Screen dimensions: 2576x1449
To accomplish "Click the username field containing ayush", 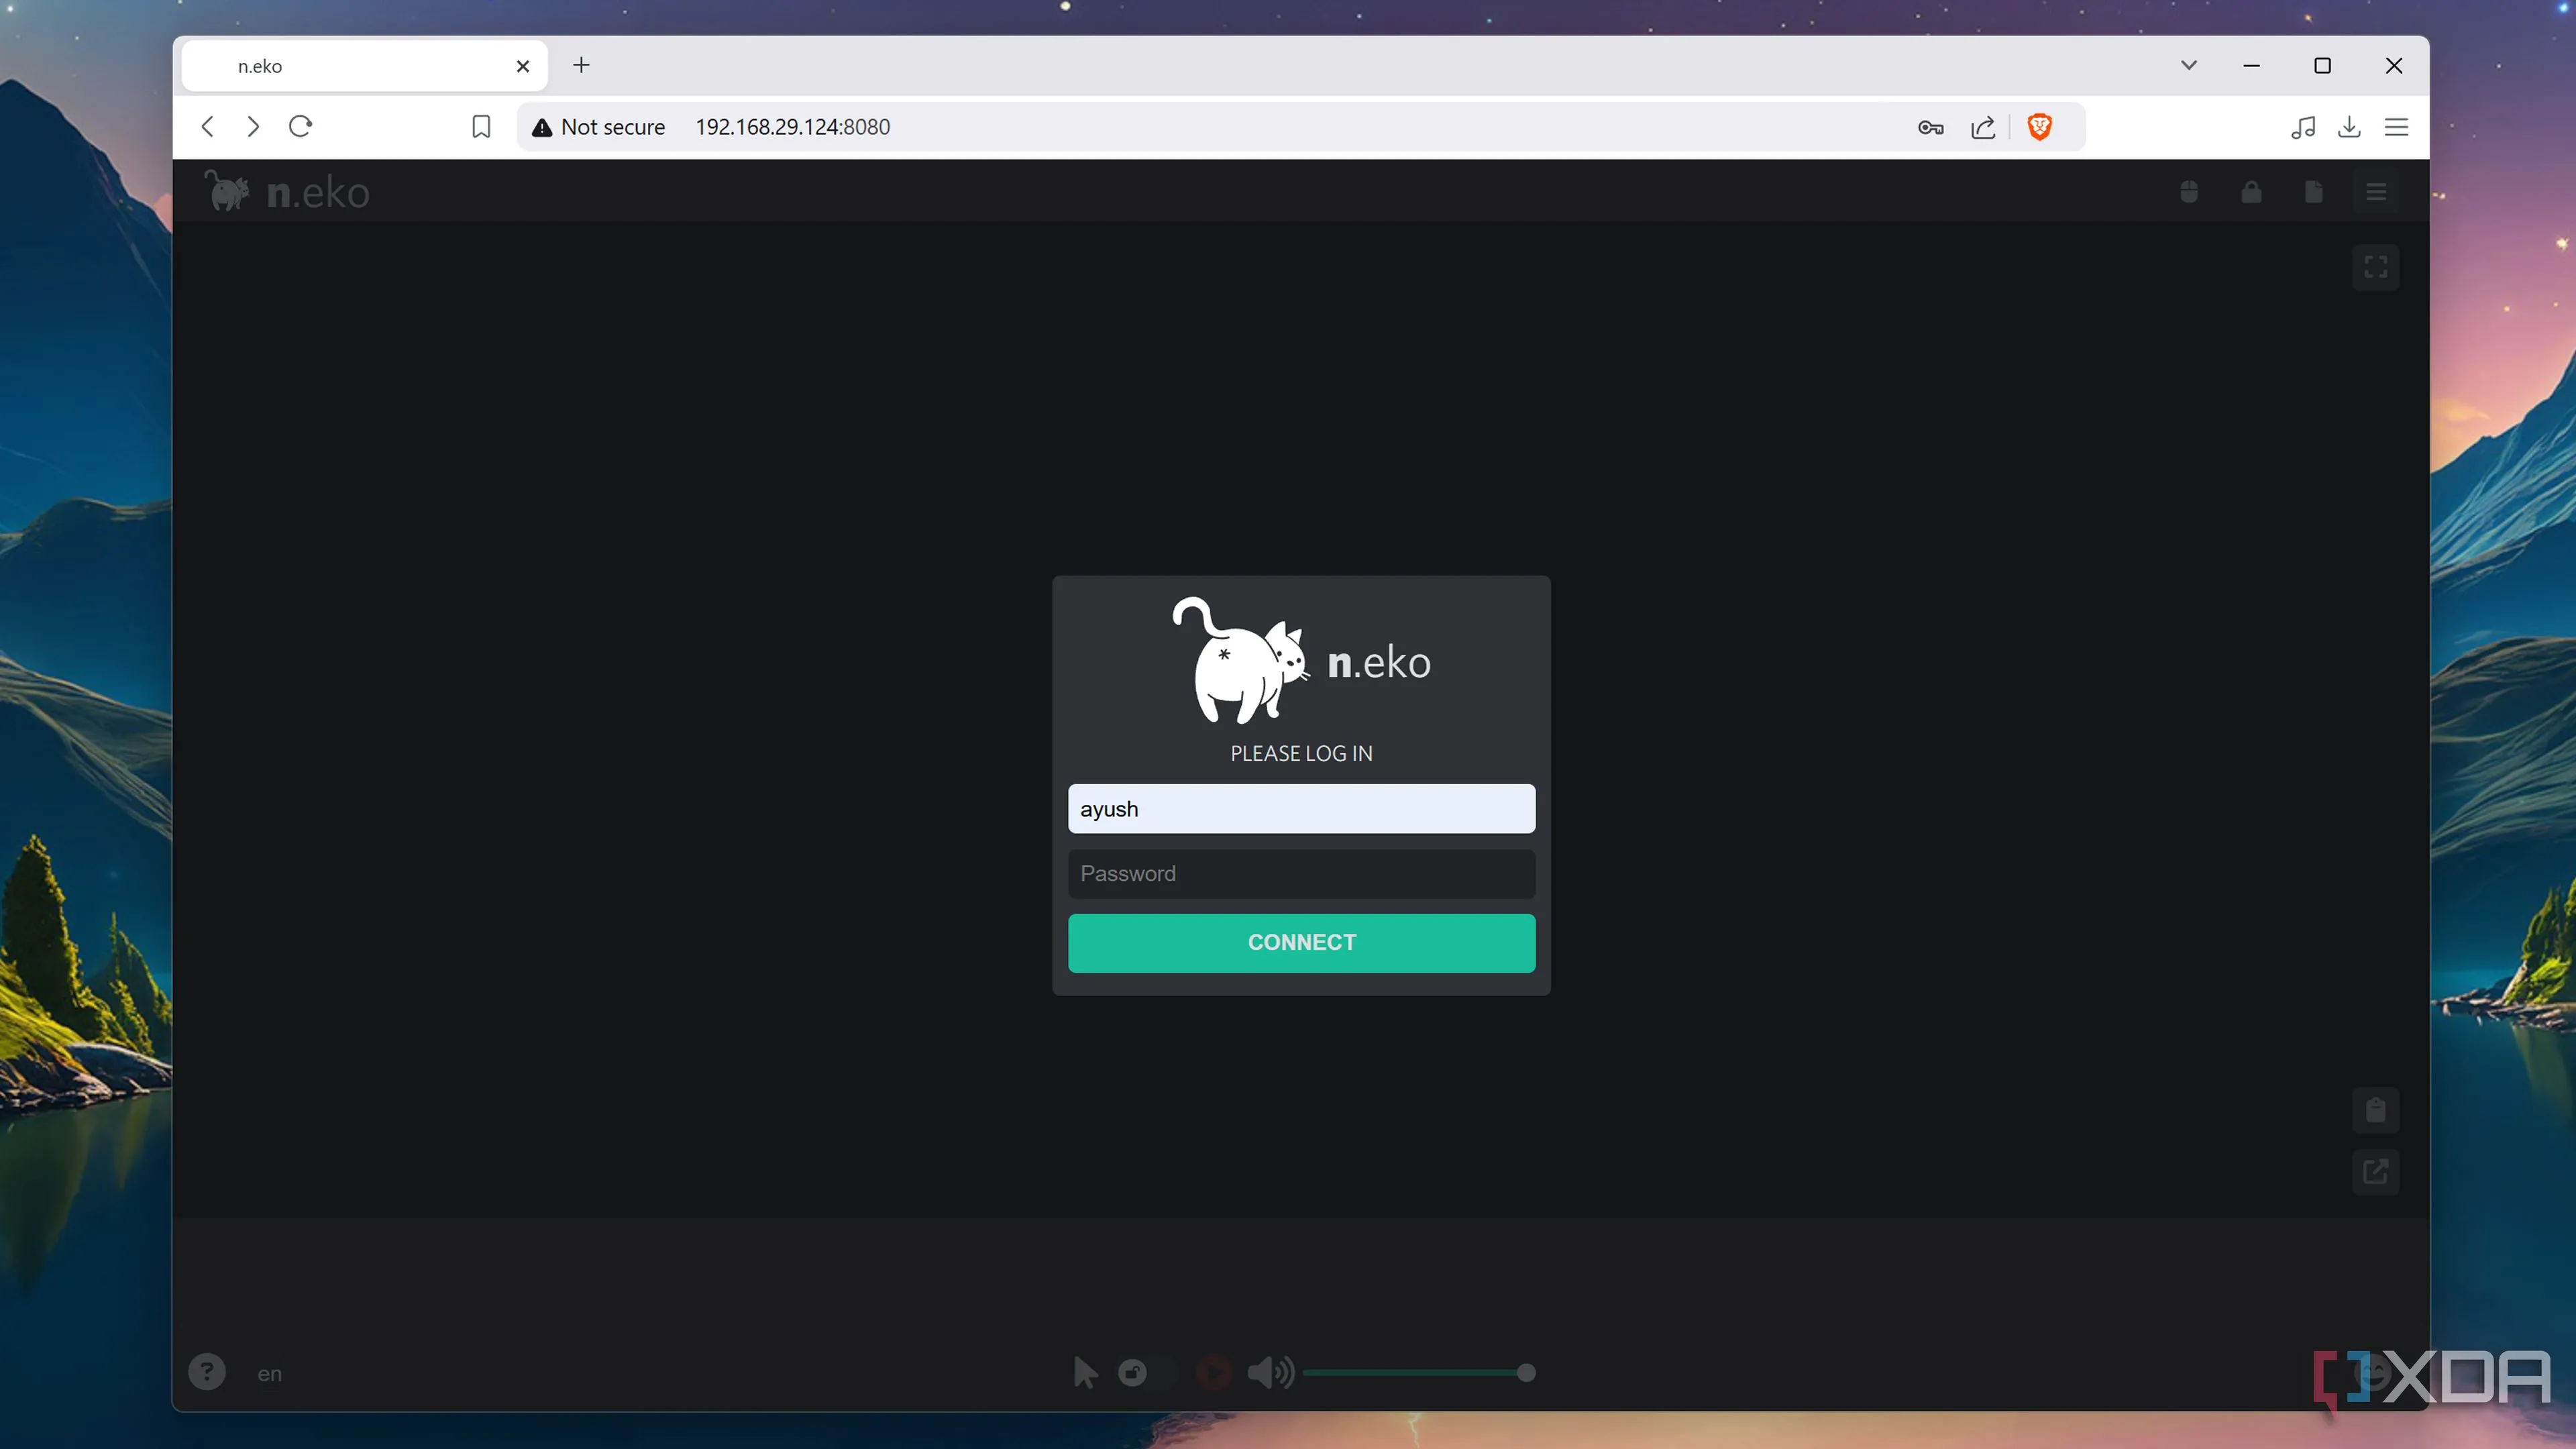I will coord(1301,808).
